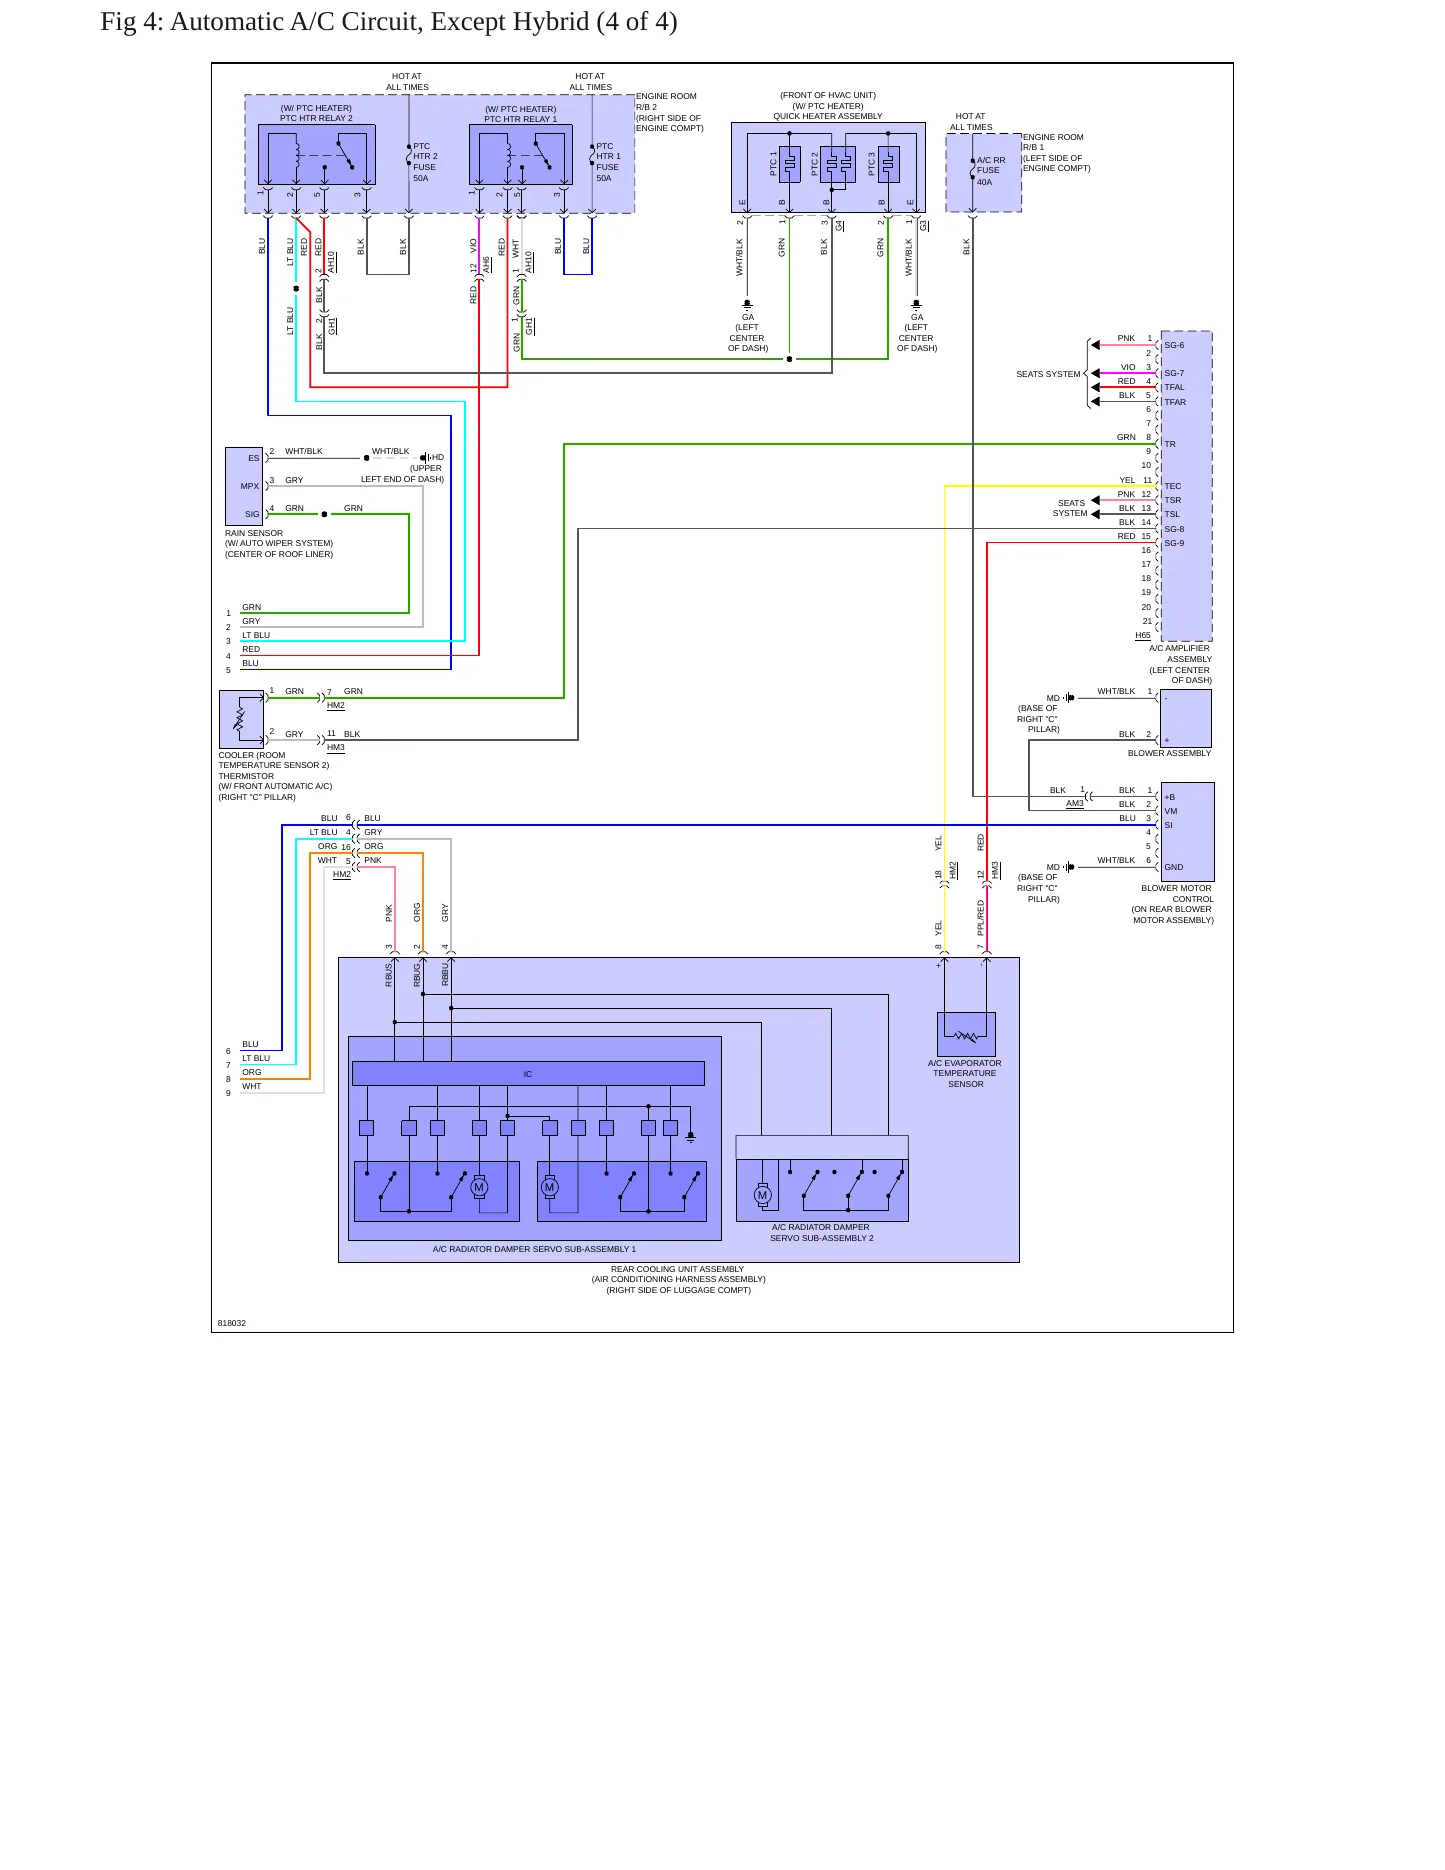Select the 'TFAR' terminal label
The image size is (1445, 1870).
pos(1175,402)
